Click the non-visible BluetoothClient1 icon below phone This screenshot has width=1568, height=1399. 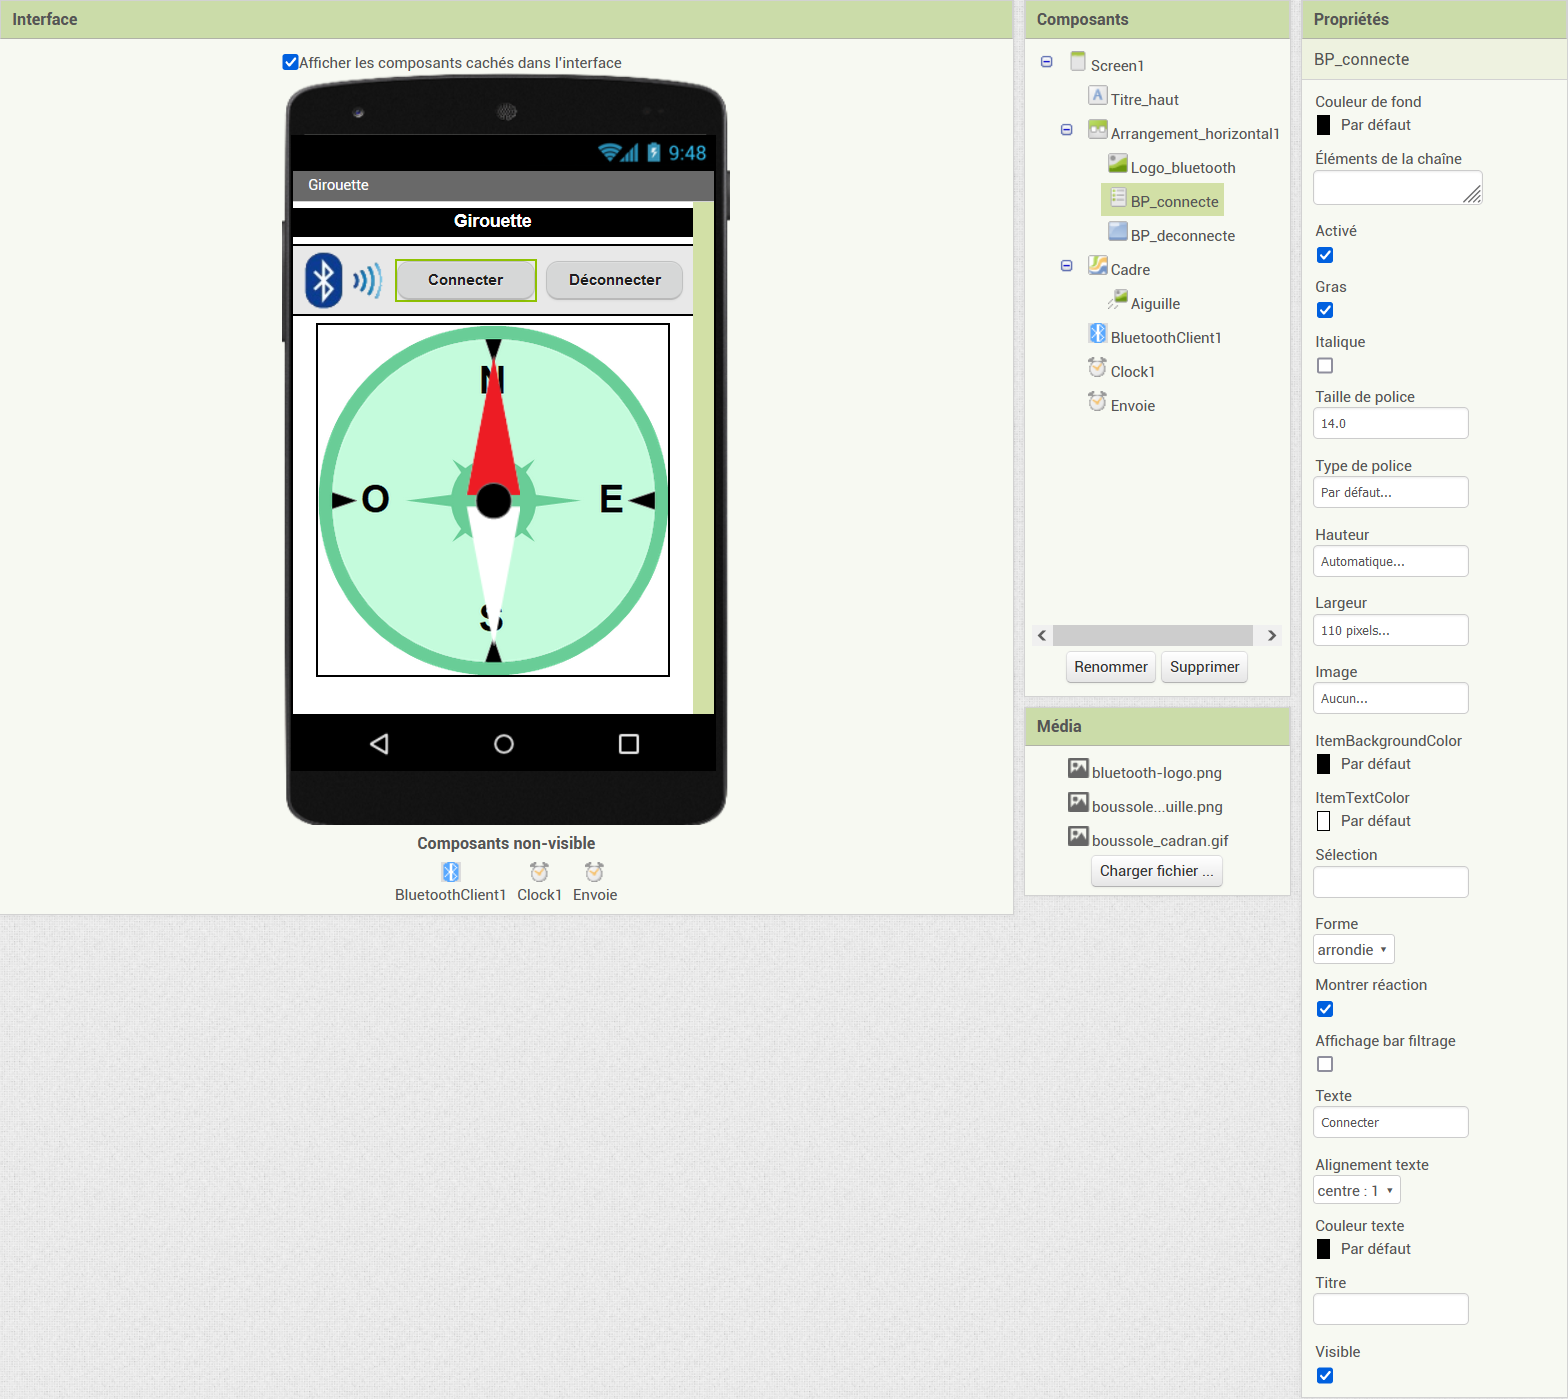(x=451, y=872)
